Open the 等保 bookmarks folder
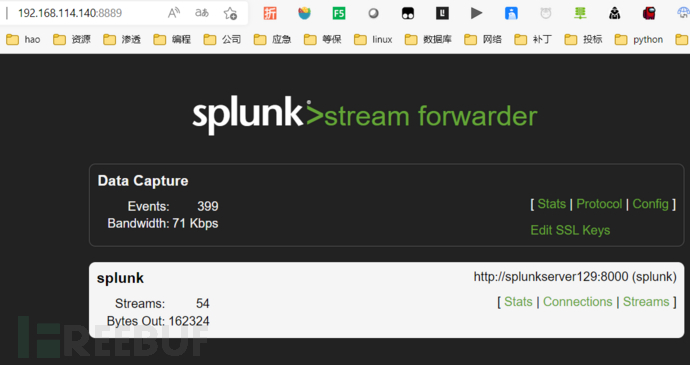This screenshot has height=365, width=690. point(323,40)
